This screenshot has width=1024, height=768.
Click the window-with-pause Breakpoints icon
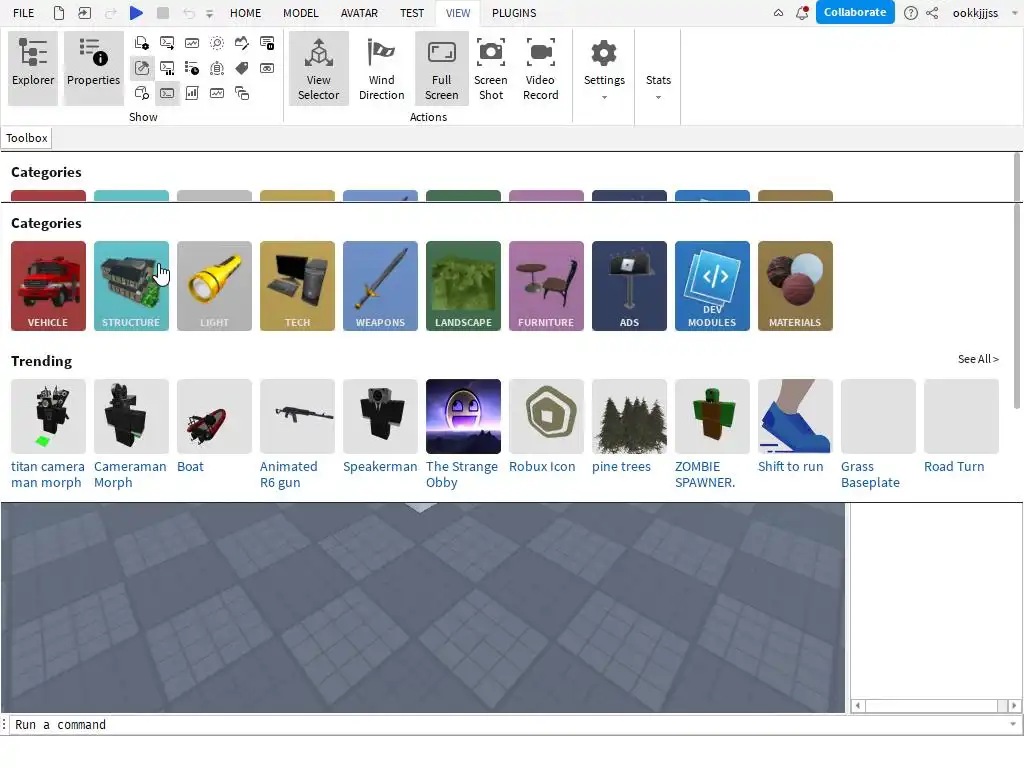pyautogui.click(x=267, y=43)
